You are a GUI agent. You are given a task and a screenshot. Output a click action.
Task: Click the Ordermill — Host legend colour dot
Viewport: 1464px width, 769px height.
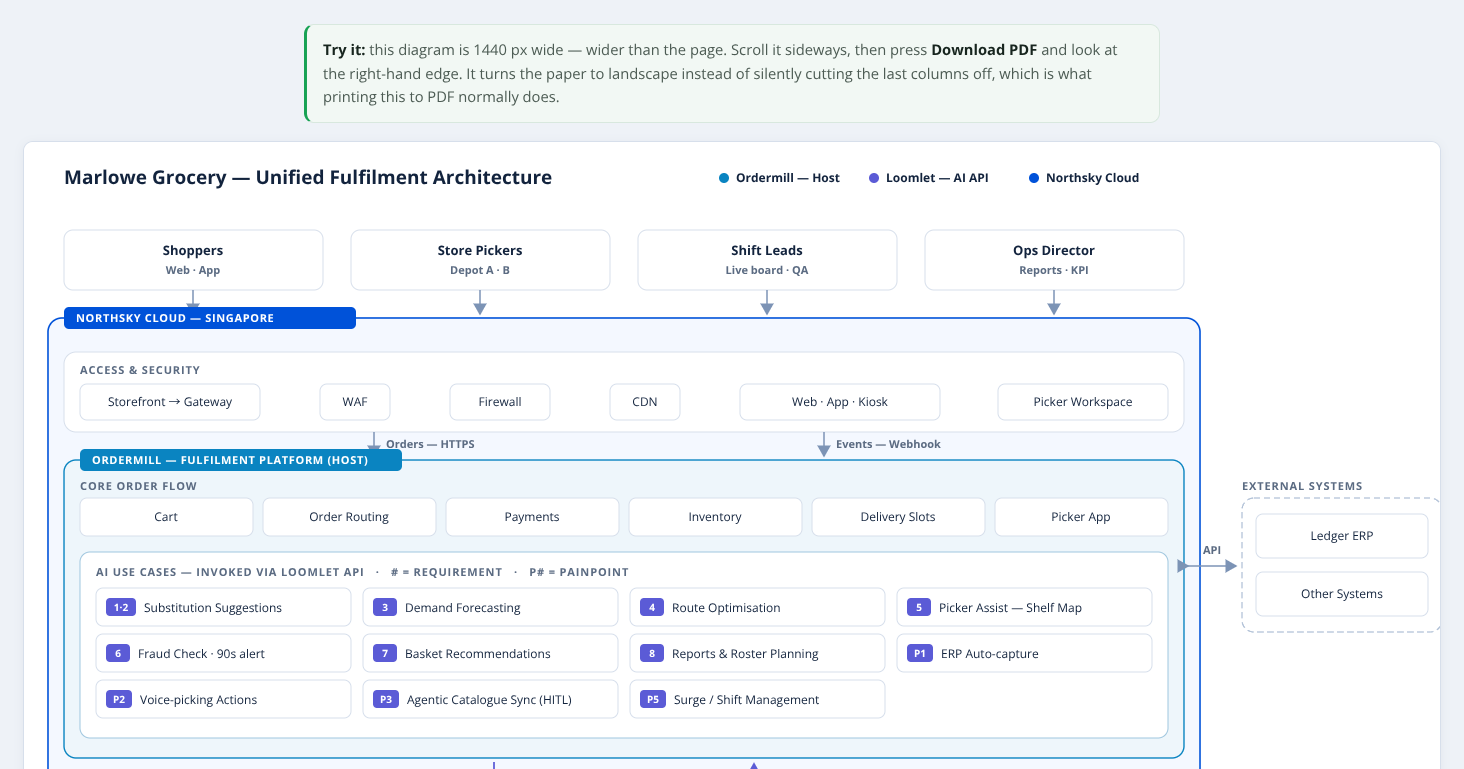click(x=724, y=178)
